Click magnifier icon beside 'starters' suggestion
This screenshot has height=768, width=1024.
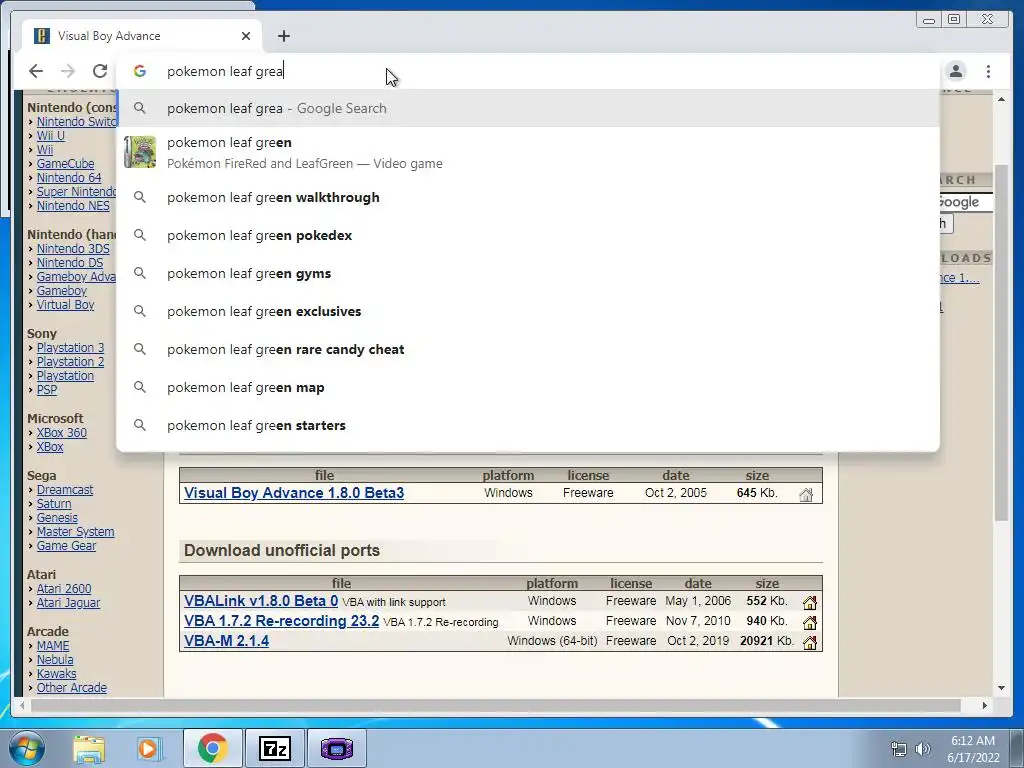tap(140, 424)
